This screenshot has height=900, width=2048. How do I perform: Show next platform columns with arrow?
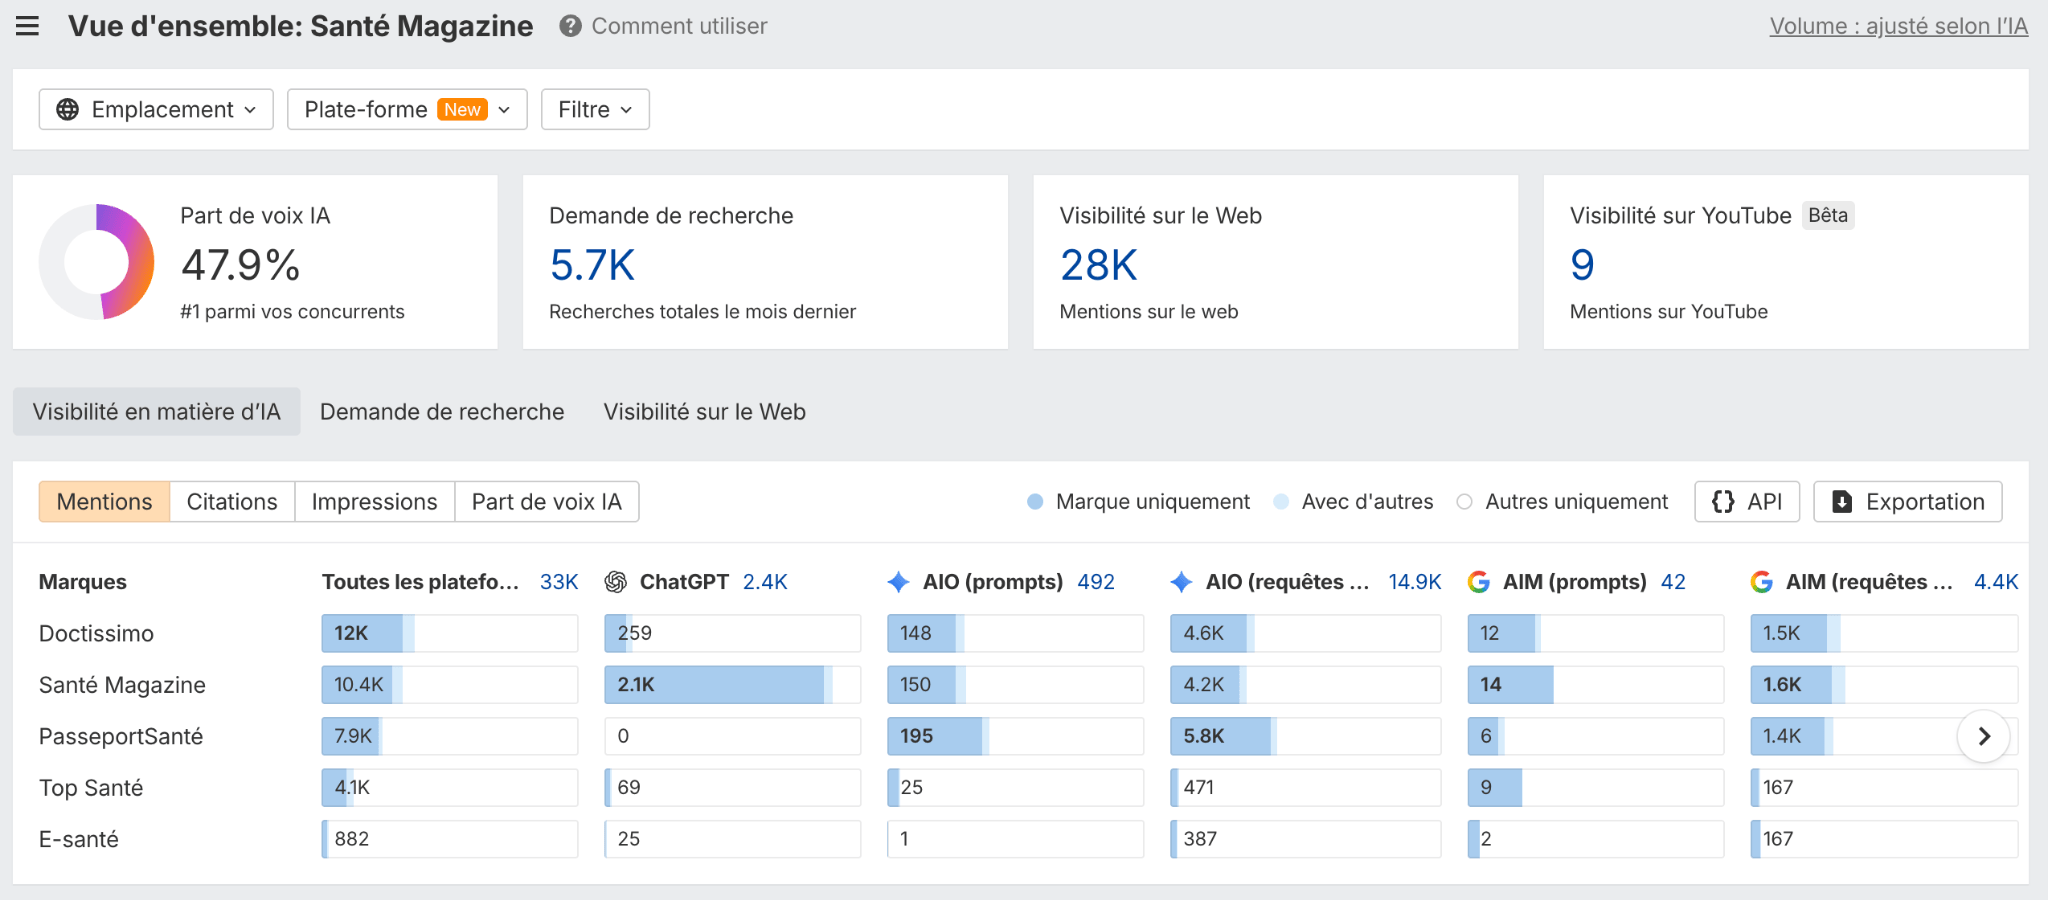pos(1984,736)
